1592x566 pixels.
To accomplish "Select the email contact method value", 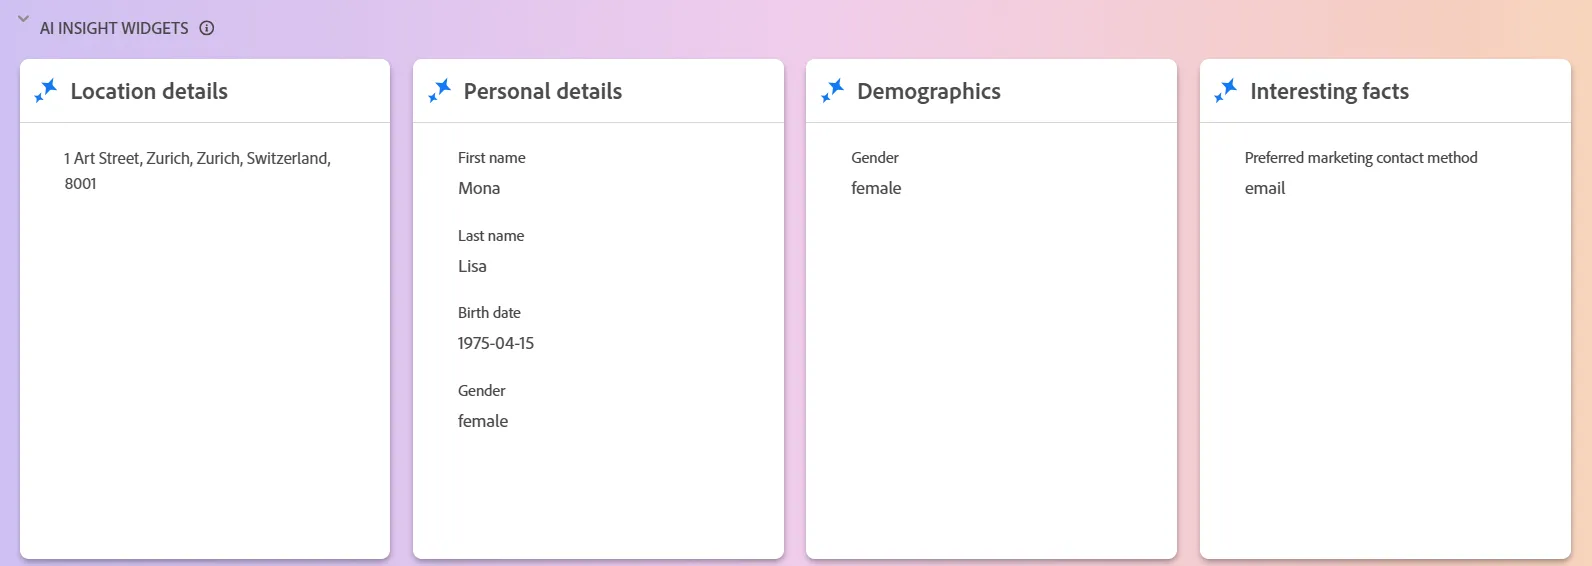I will coord(1265,188).
